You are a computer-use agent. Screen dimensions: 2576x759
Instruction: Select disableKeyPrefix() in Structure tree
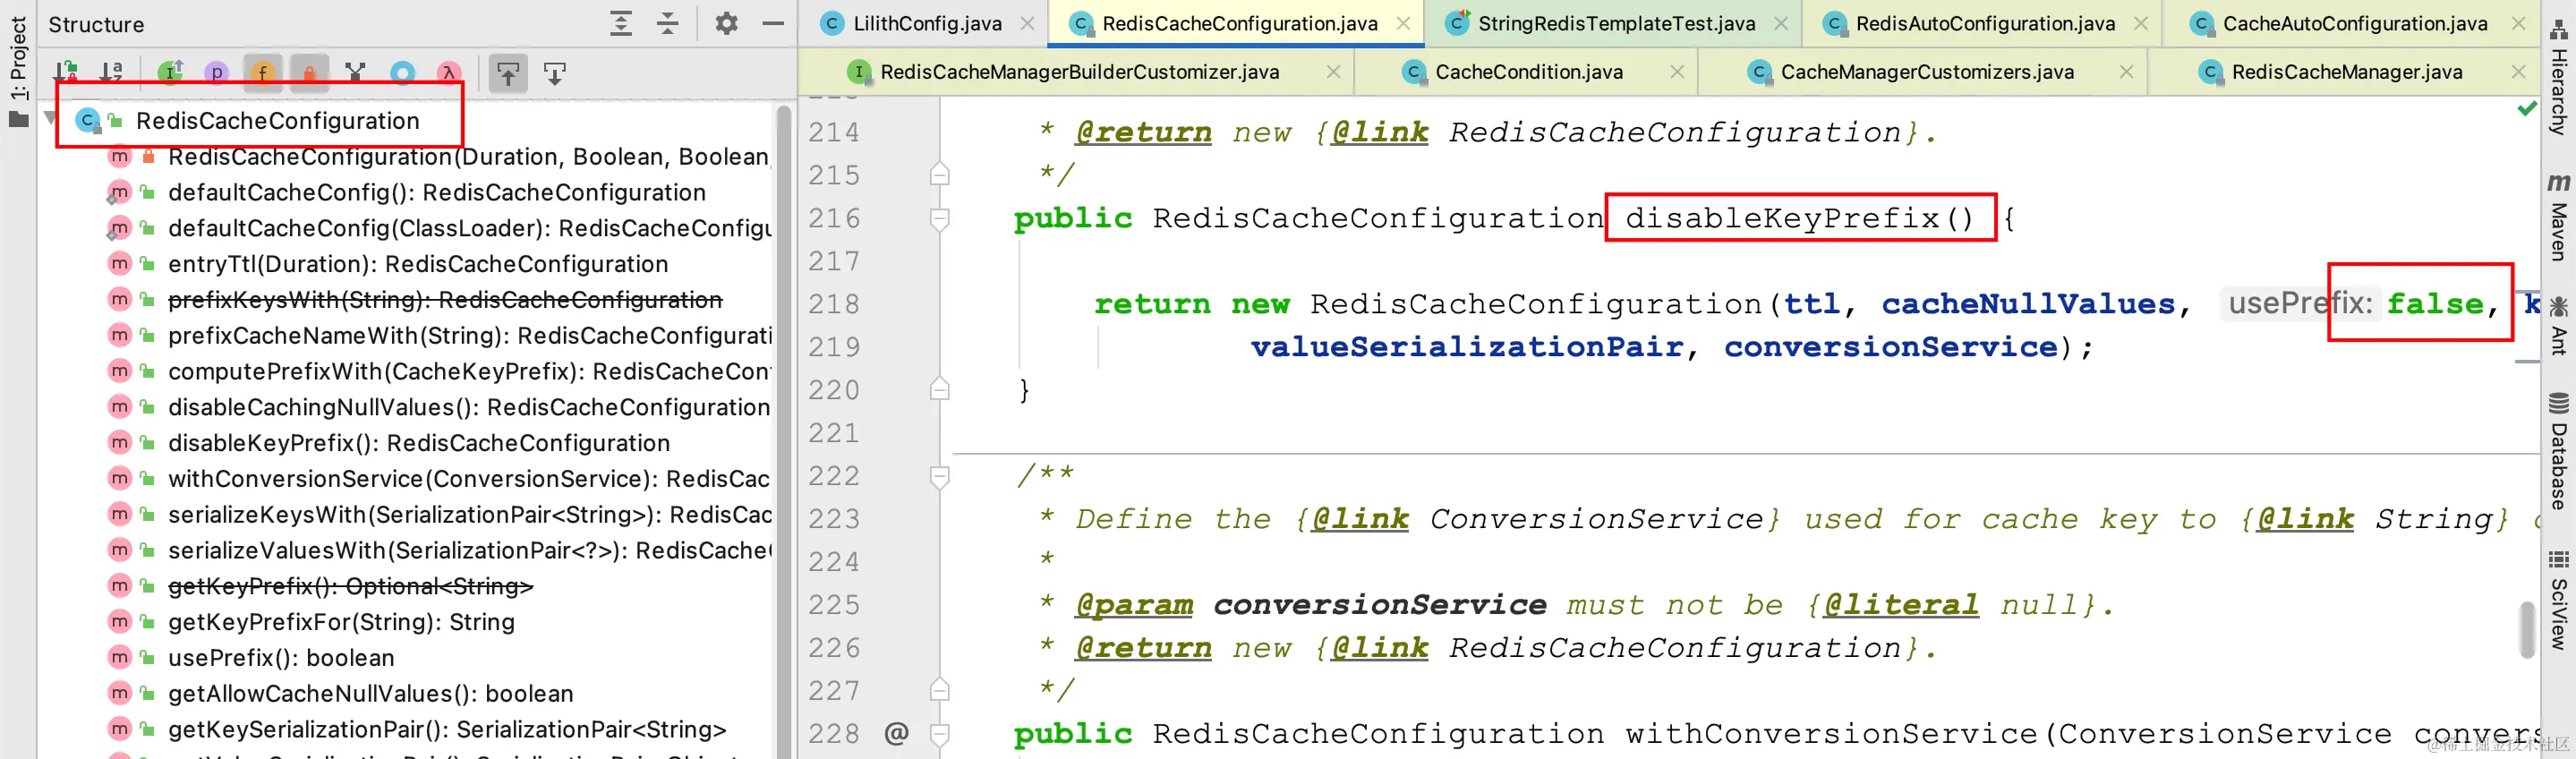pyautogui.click(x=419, y=443)
